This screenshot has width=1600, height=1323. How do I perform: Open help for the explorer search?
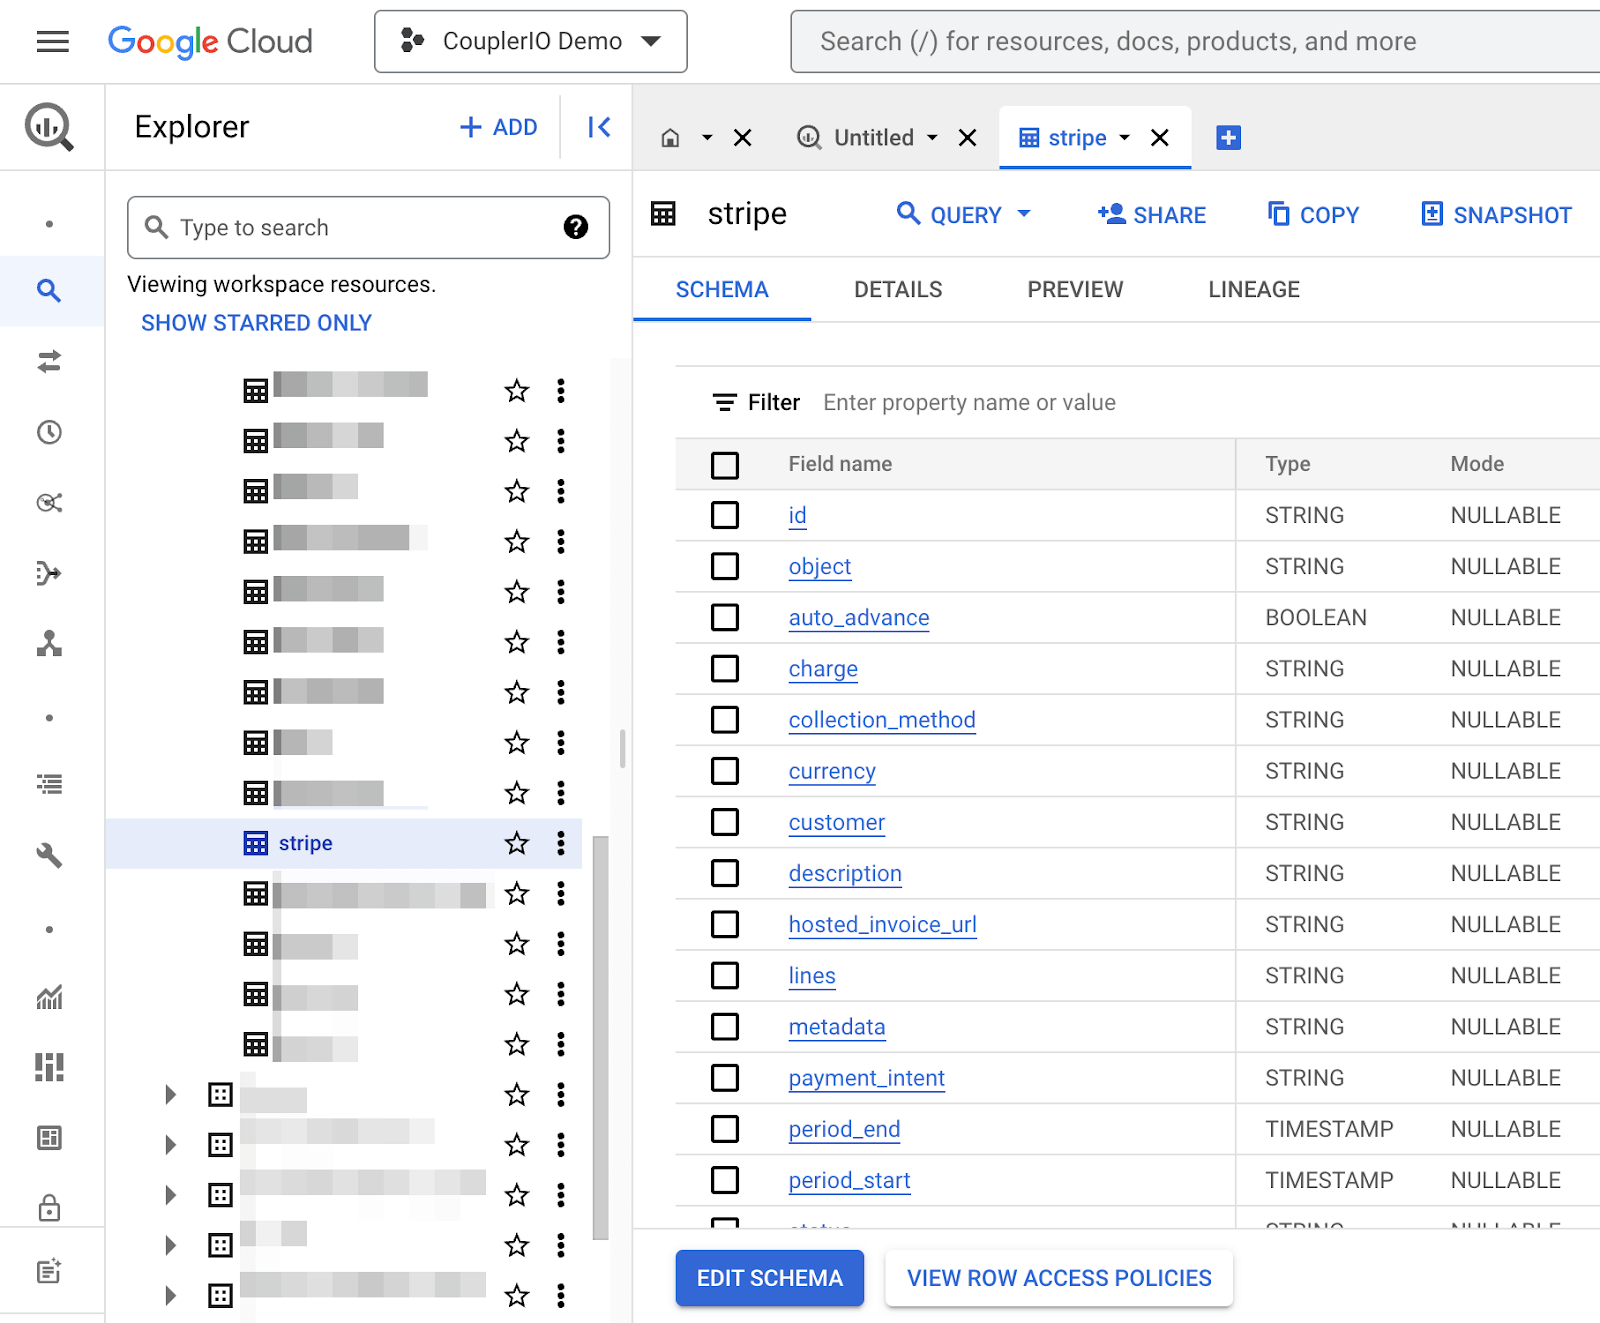pos(575,227)
